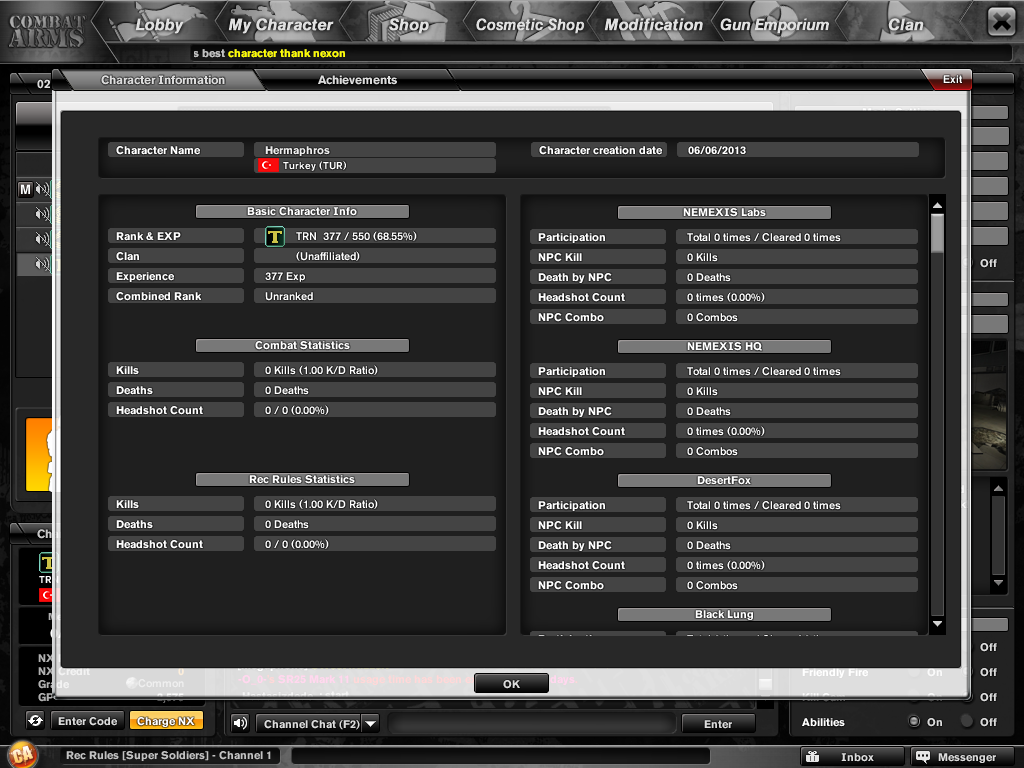This screenshot has height=768, width=1024.
Task: Click the statistics scrollbar thumb
Action: 937,232
